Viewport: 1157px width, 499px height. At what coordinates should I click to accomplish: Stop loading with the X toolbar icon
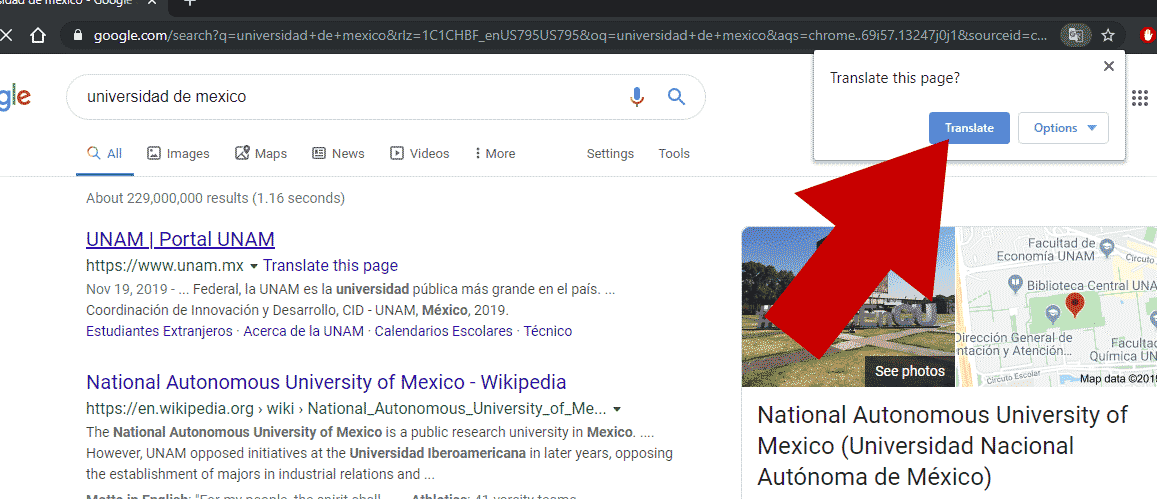pos(5,35)
